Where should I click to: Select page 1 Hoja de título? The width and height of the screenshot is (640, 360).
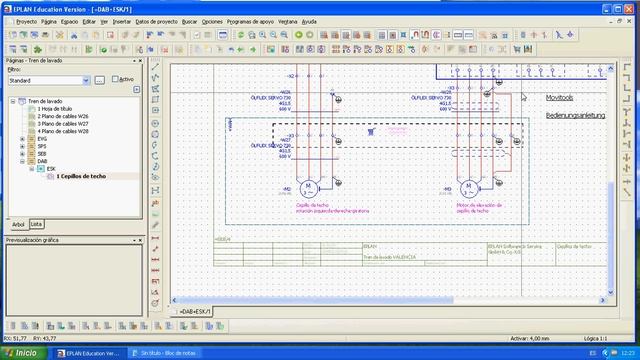[54, 109]
